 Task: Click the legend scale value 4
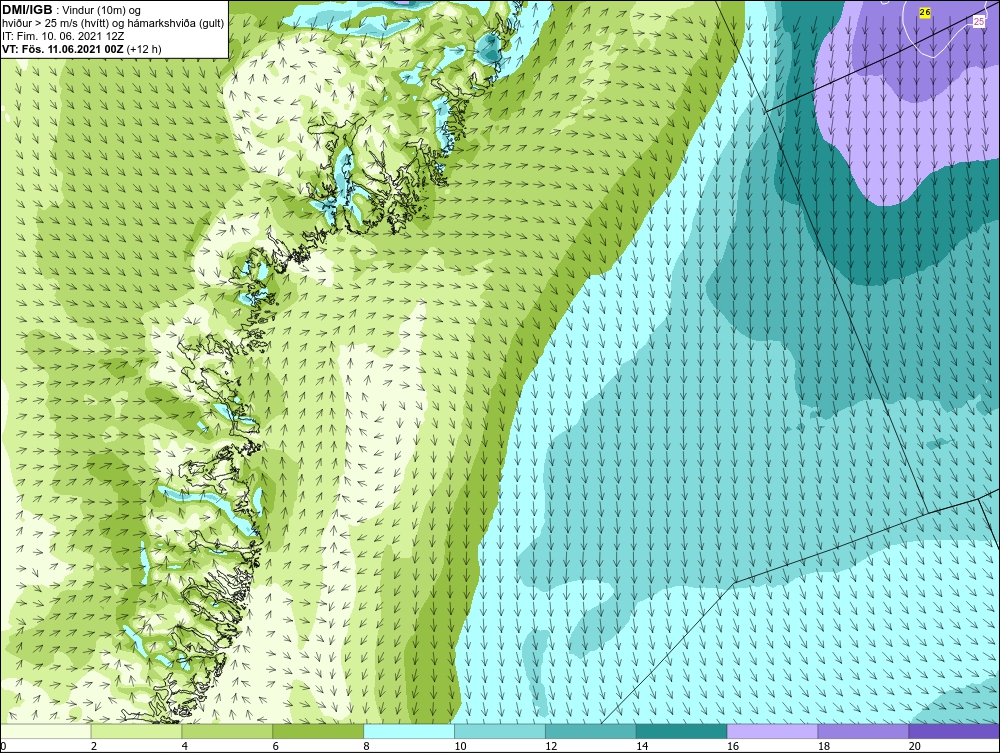coord(185,747)
